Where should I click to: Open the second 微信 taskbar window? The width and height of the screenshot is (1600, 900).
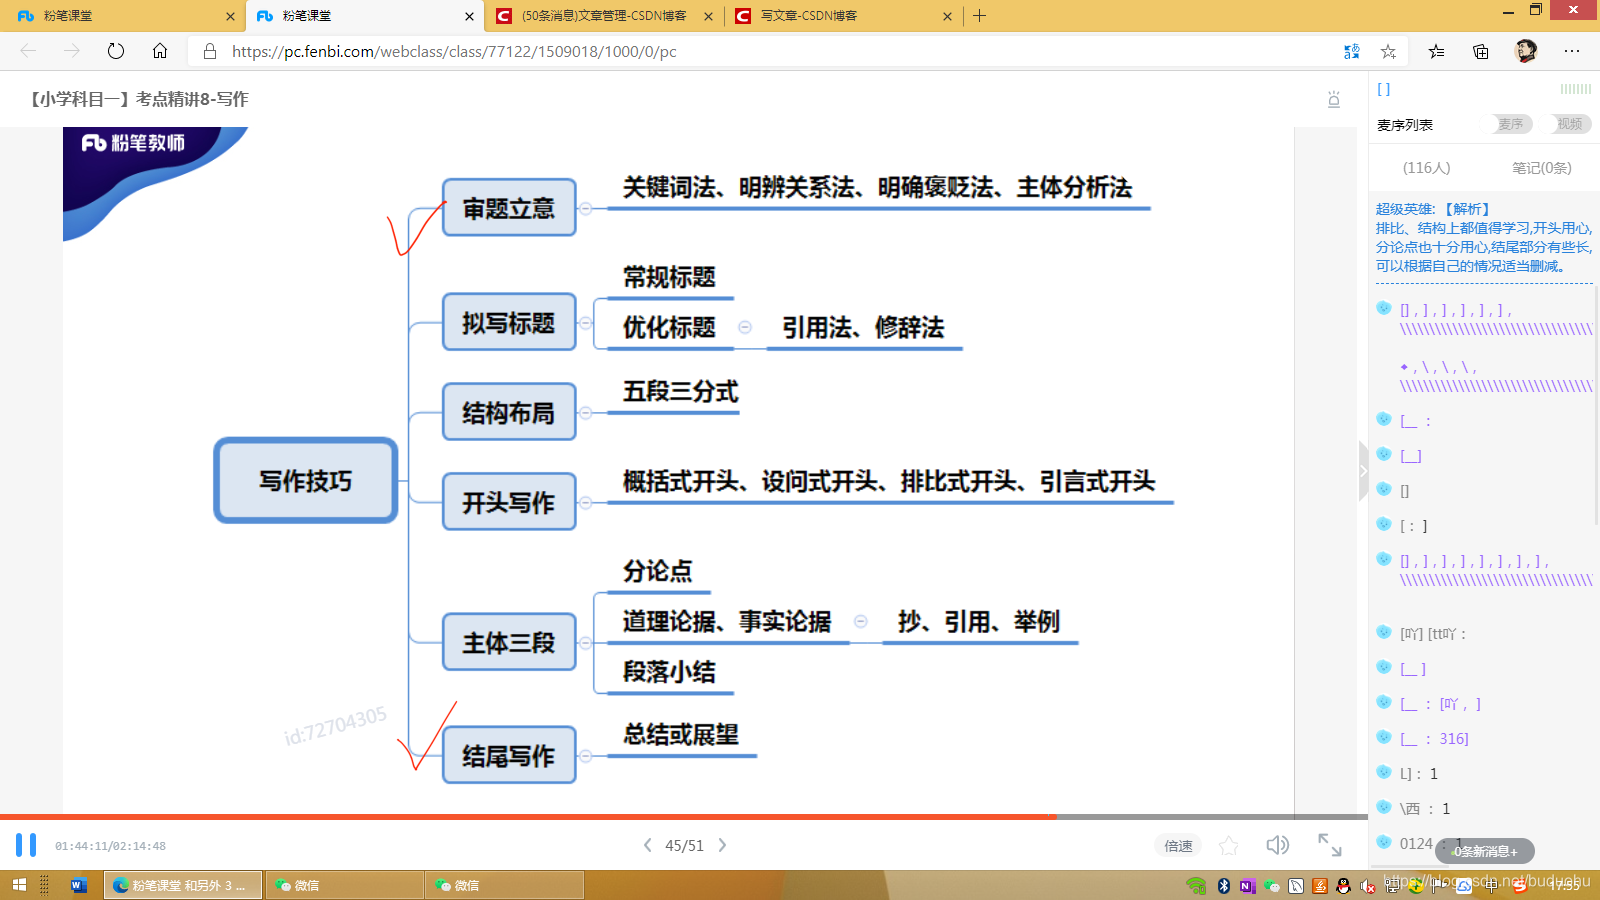[505, 885]
